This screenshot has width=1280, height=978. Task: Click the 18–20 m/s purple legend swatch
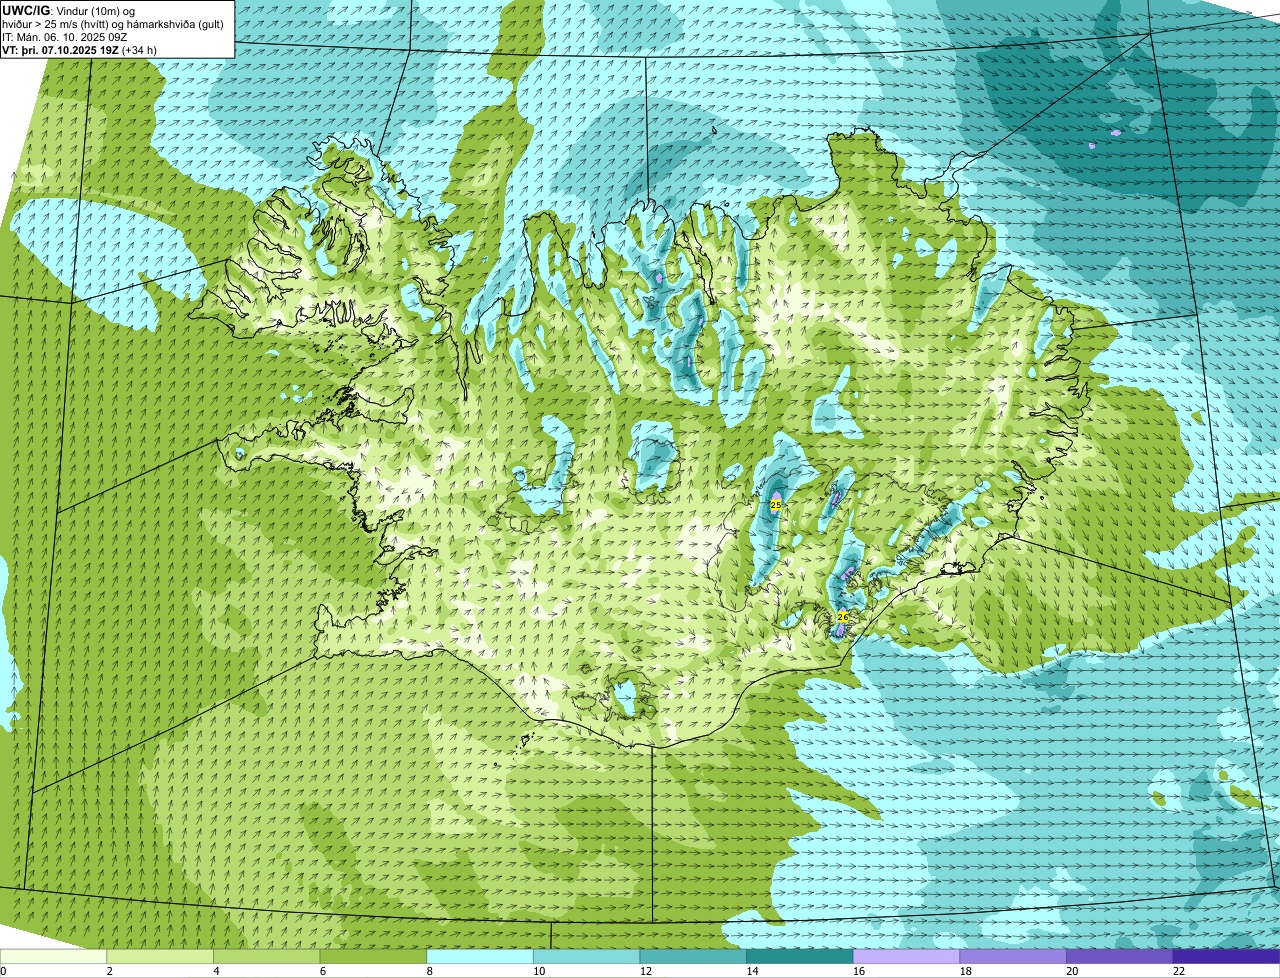pos(1013,956)
